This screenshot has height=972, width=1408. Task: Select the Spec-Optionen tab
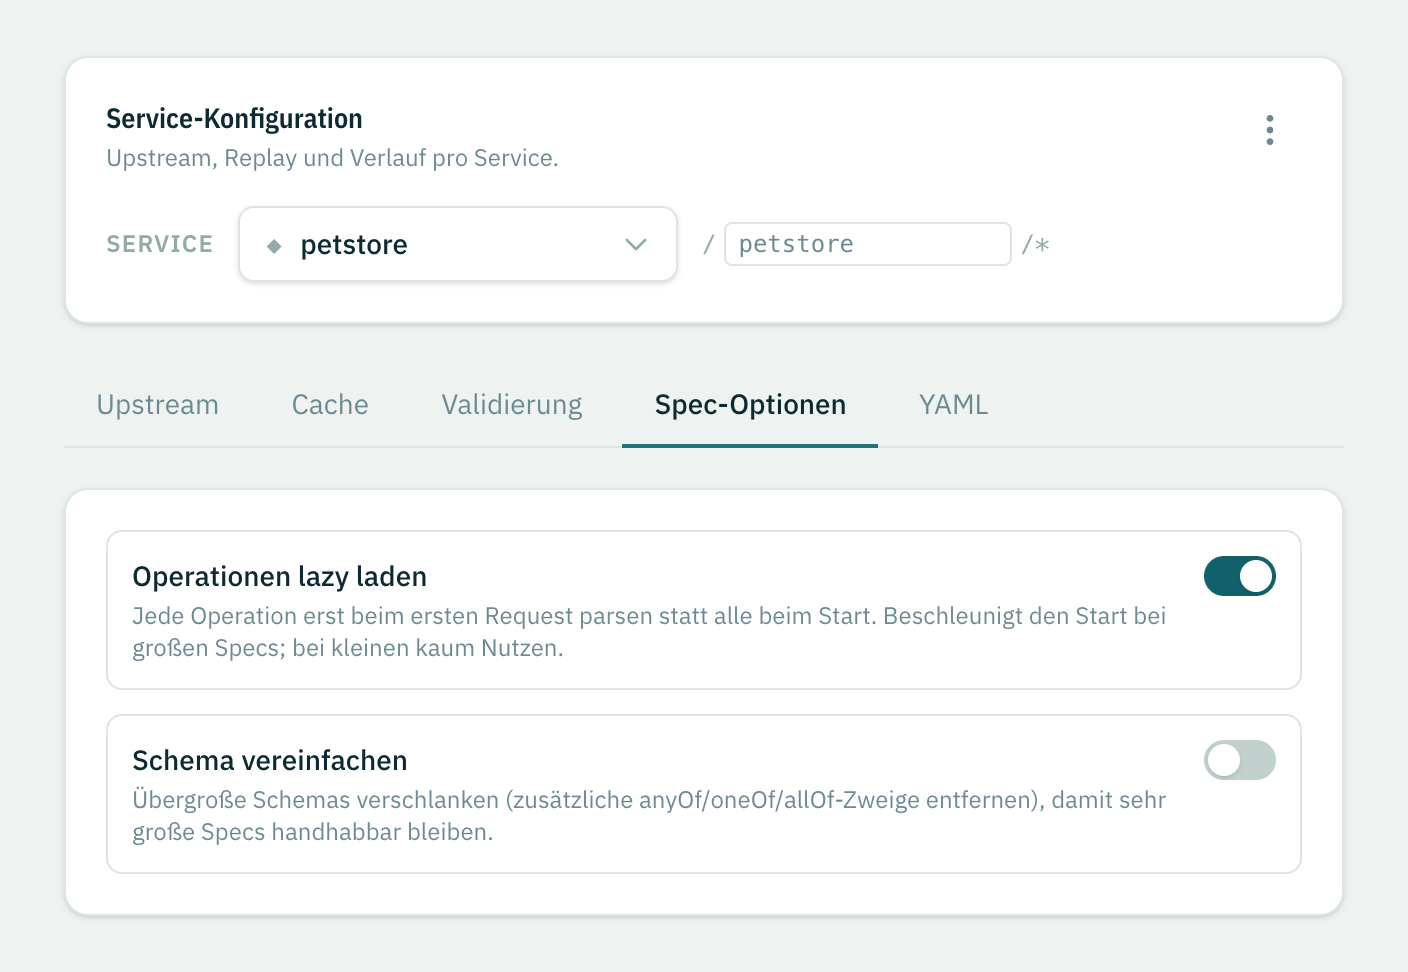coord(750,405)
